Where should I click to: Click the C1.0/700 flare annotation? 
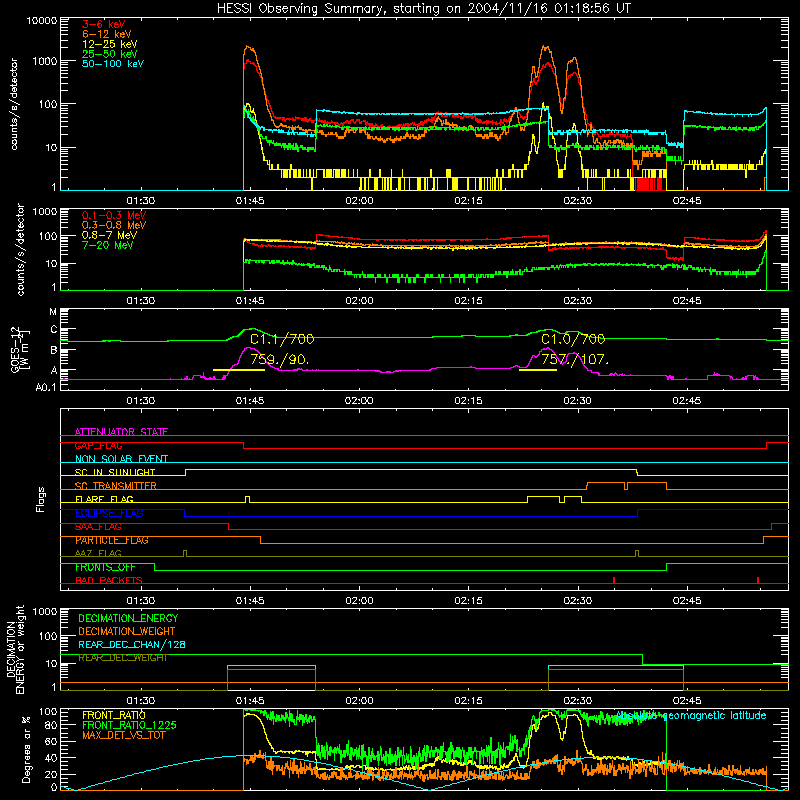pos(573,339)
